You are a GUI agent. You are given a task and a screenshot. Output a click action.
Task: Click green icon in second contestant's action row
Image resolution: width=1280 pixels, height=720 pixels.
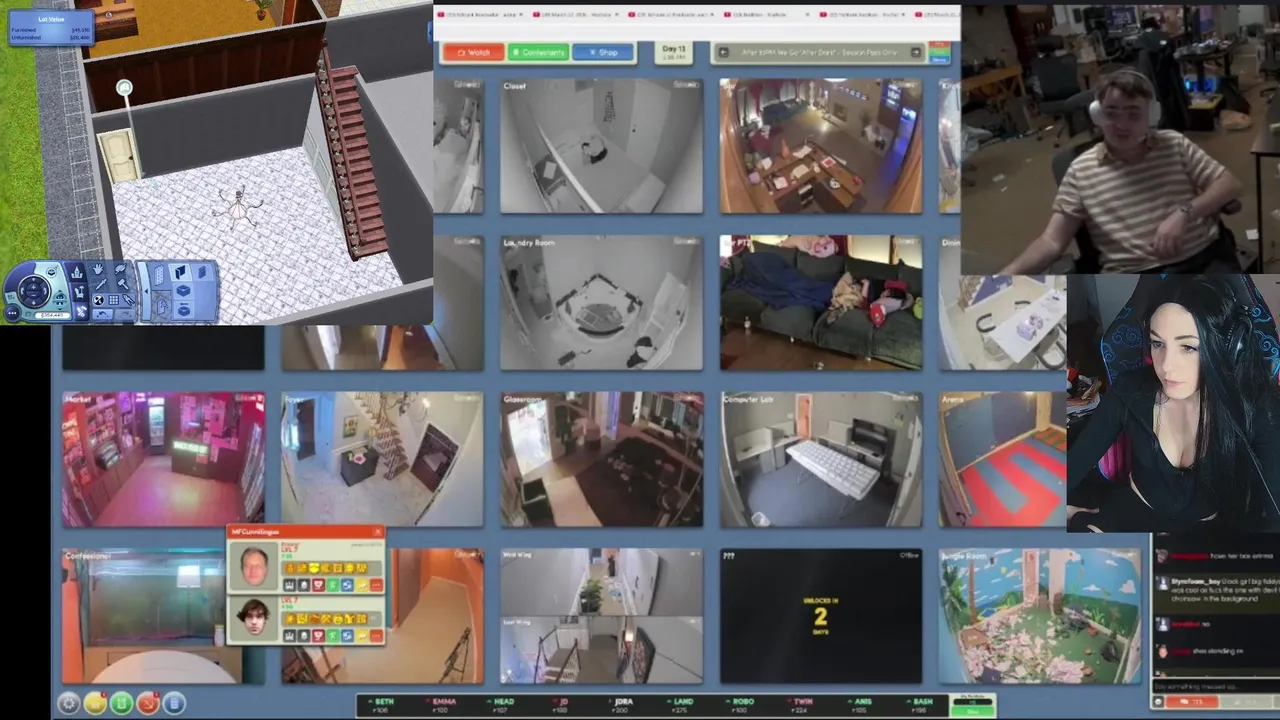[x=333, y=635]
